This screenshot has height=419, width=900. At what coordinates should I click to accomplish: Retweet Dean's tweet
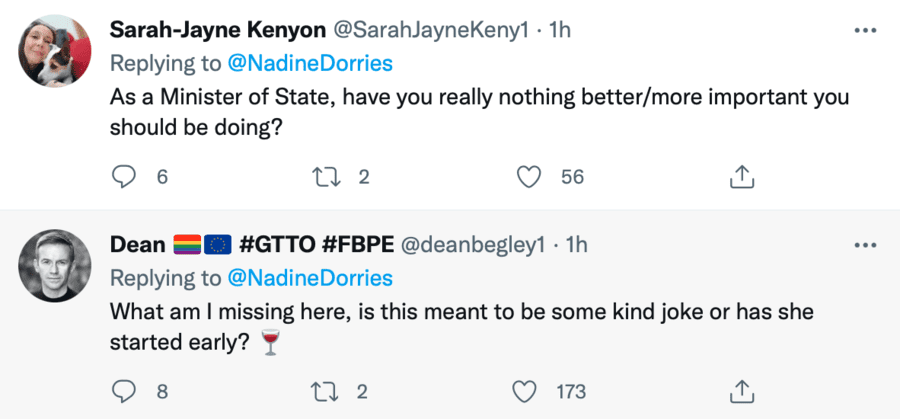325,390
